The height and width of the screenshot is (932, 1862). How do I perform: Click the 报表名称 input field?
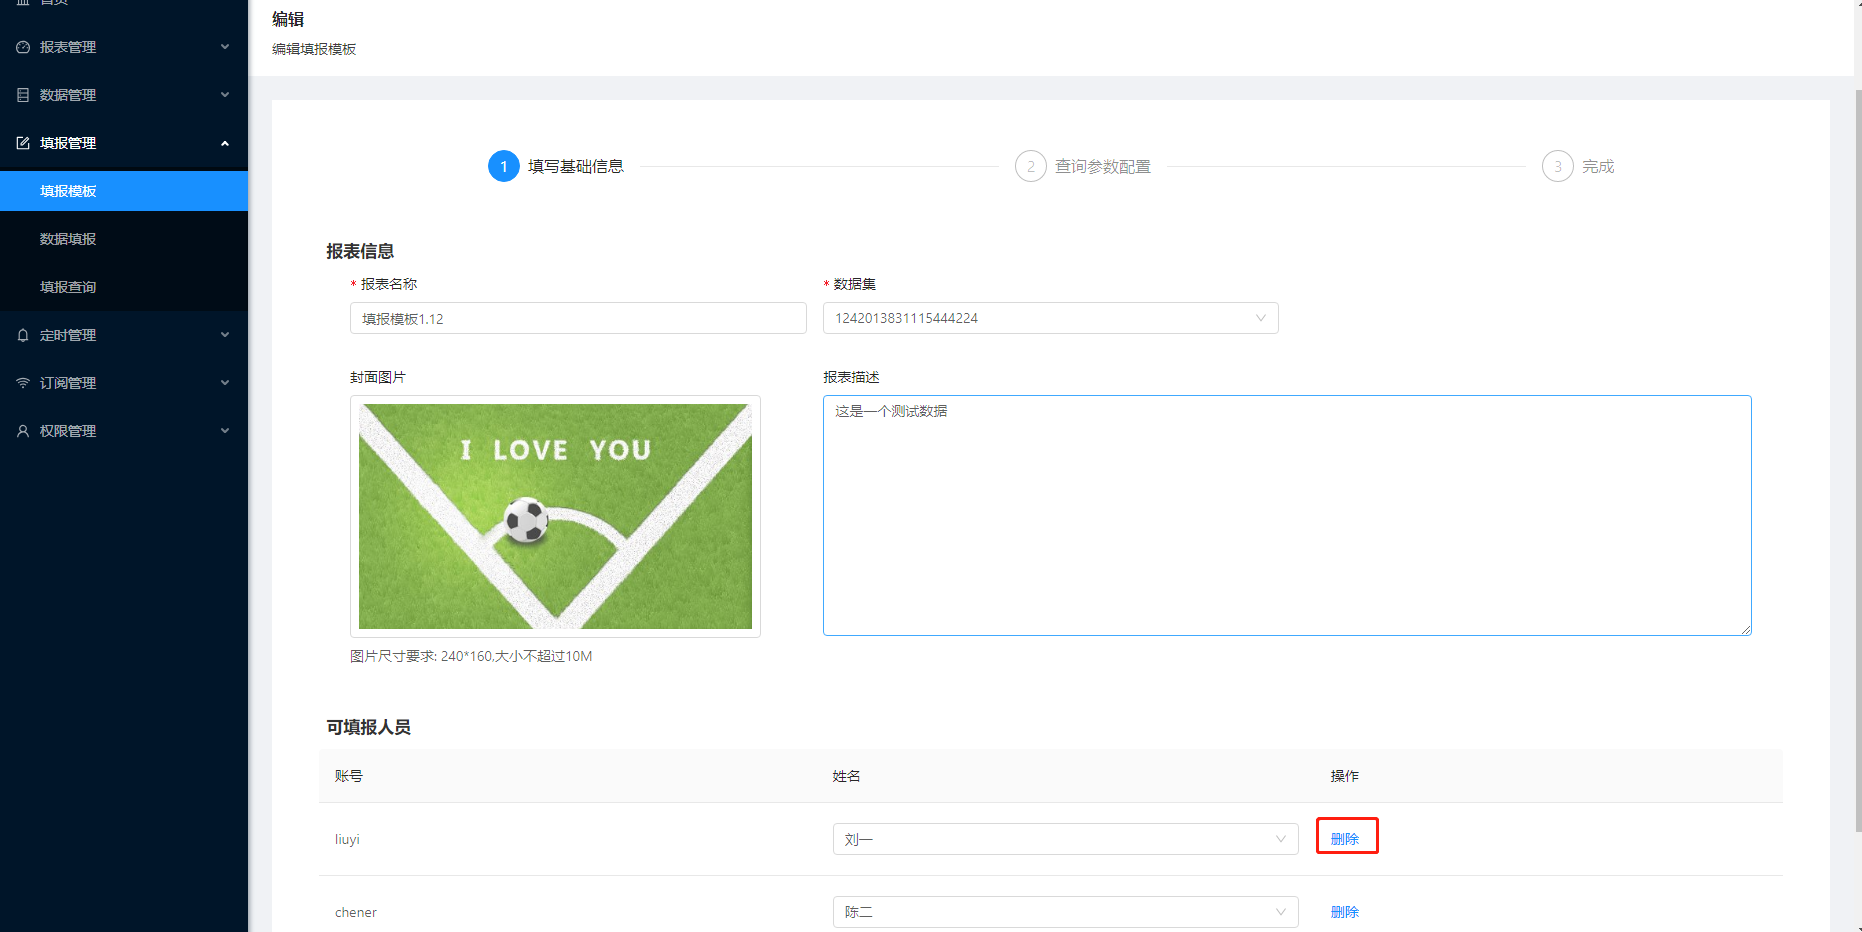pos(578,318)
